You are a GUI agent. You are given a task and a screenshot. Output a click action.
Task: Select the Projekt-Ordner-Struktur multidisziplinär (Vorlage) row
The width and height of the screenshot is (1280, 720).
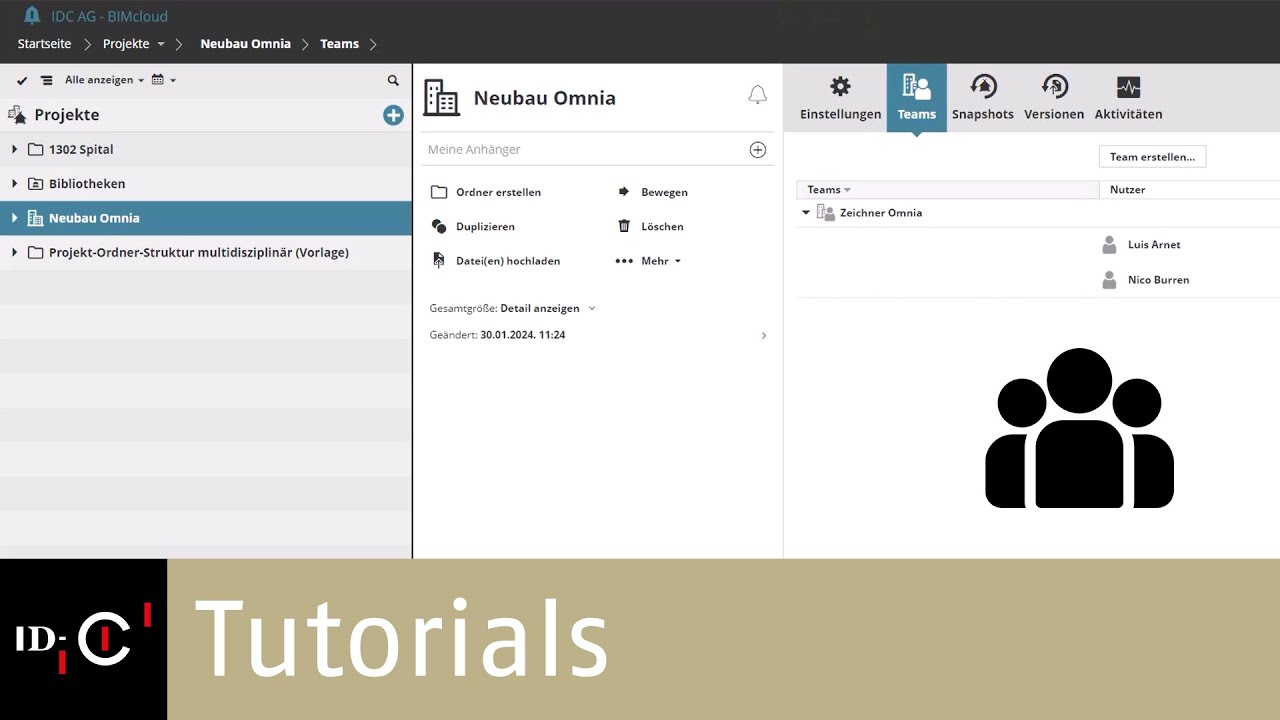206,253
